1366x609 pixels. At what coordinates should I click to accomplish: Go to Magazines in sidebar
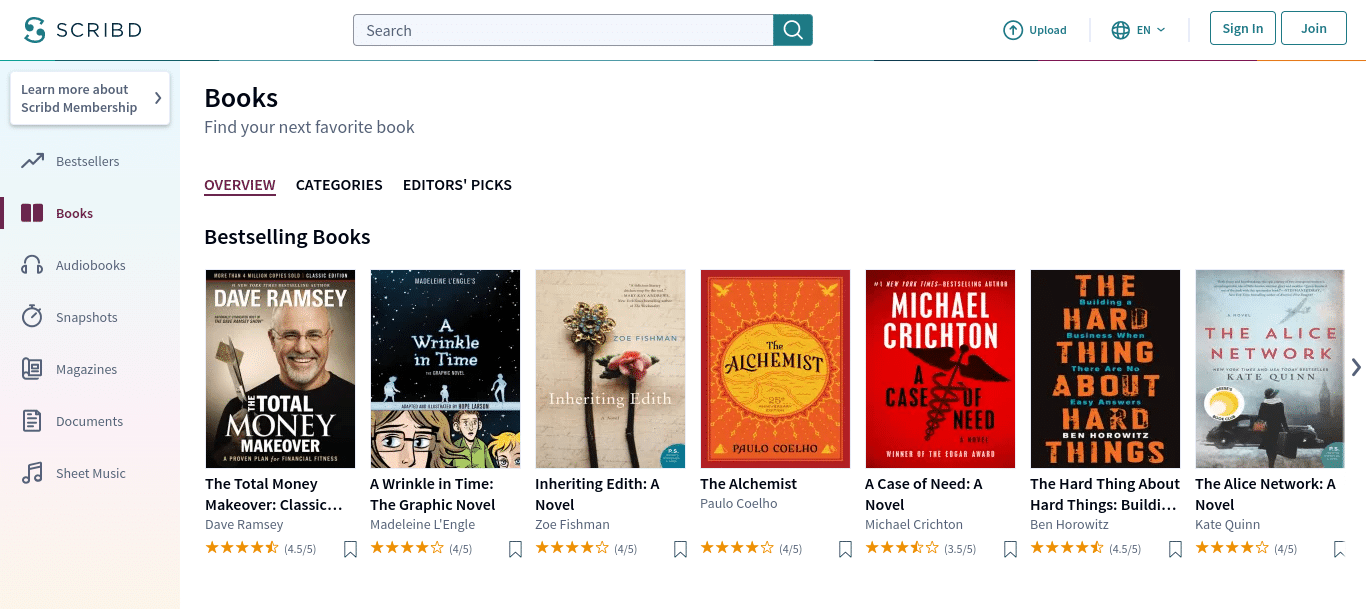pos(87,369)
